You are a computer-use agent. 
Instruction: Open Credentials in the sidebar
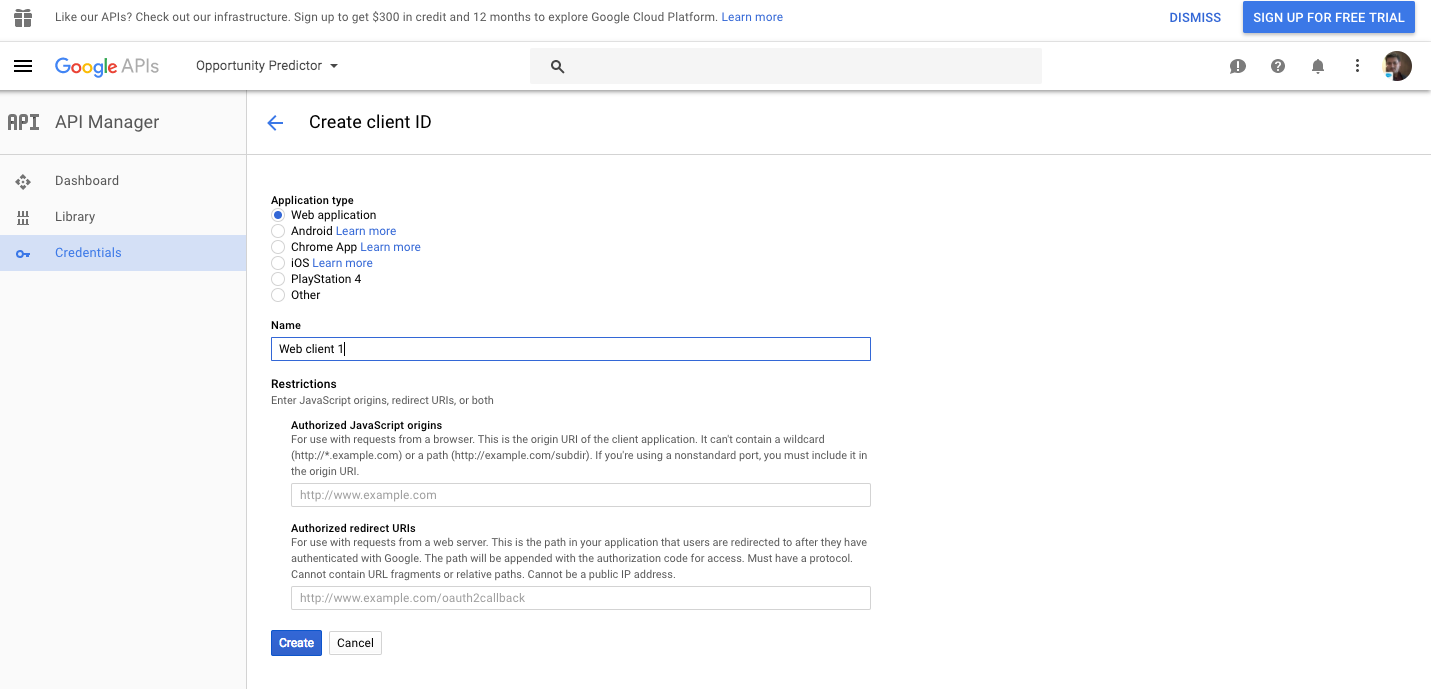click(x=123, y=253)
